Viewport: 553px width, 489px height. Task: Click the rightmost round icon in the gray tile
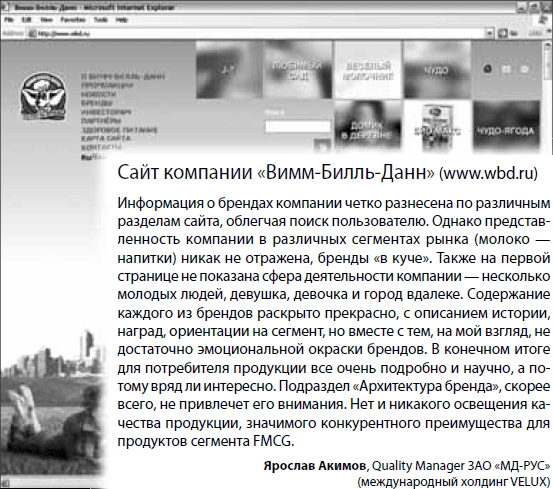[x=524, y=69]
